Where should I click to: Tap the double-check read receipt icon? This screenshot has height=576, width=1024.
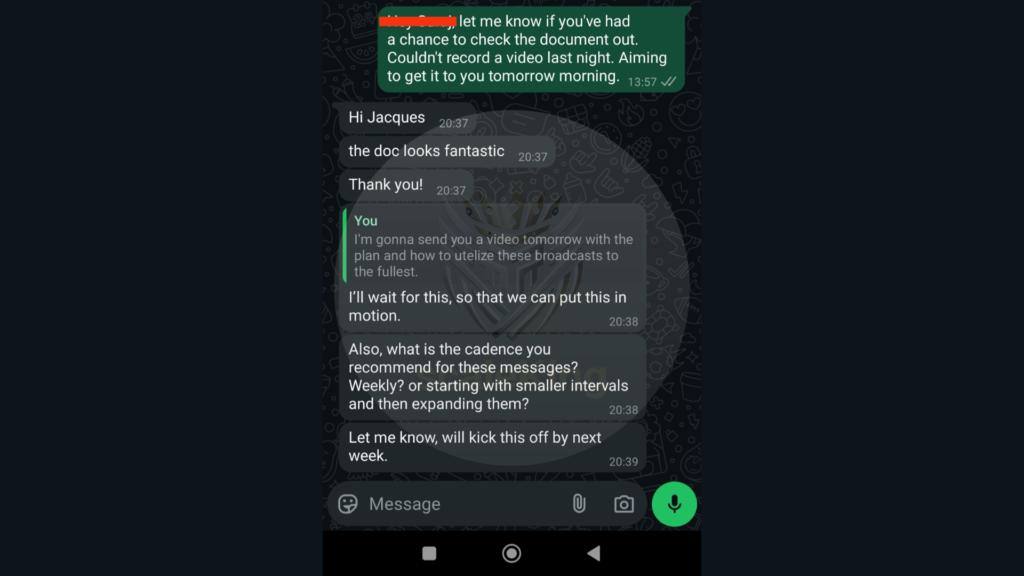point(668,82)
